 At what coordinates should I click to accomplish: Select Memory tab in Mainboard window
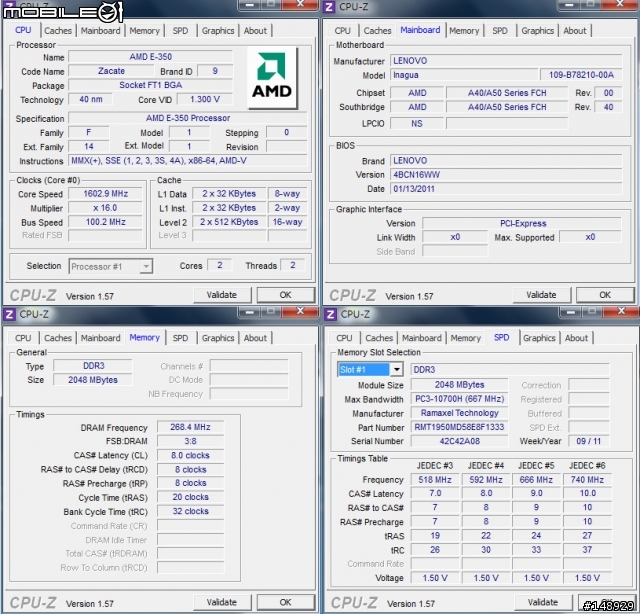click(x=464, y=31)
